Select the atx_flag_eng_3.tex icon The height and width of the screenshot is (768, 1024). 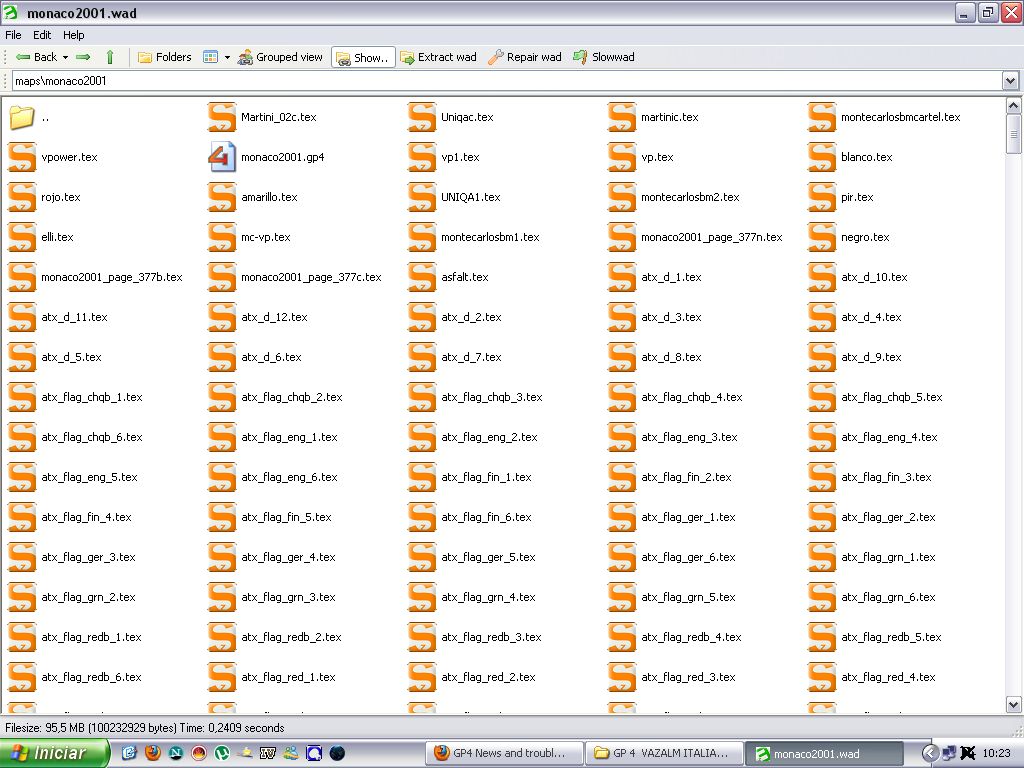click(621, 438)
